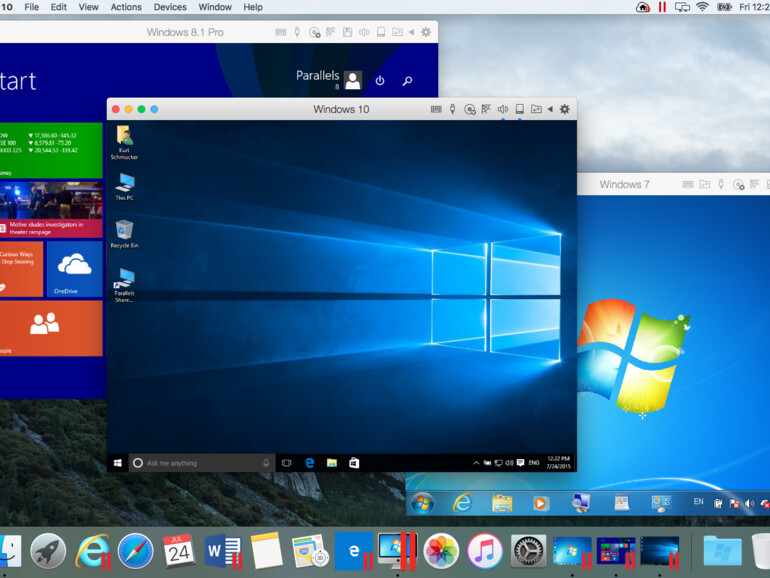Click EN language indicator in Windows 7
Screen dimensions: 770x578
(698, 501)
